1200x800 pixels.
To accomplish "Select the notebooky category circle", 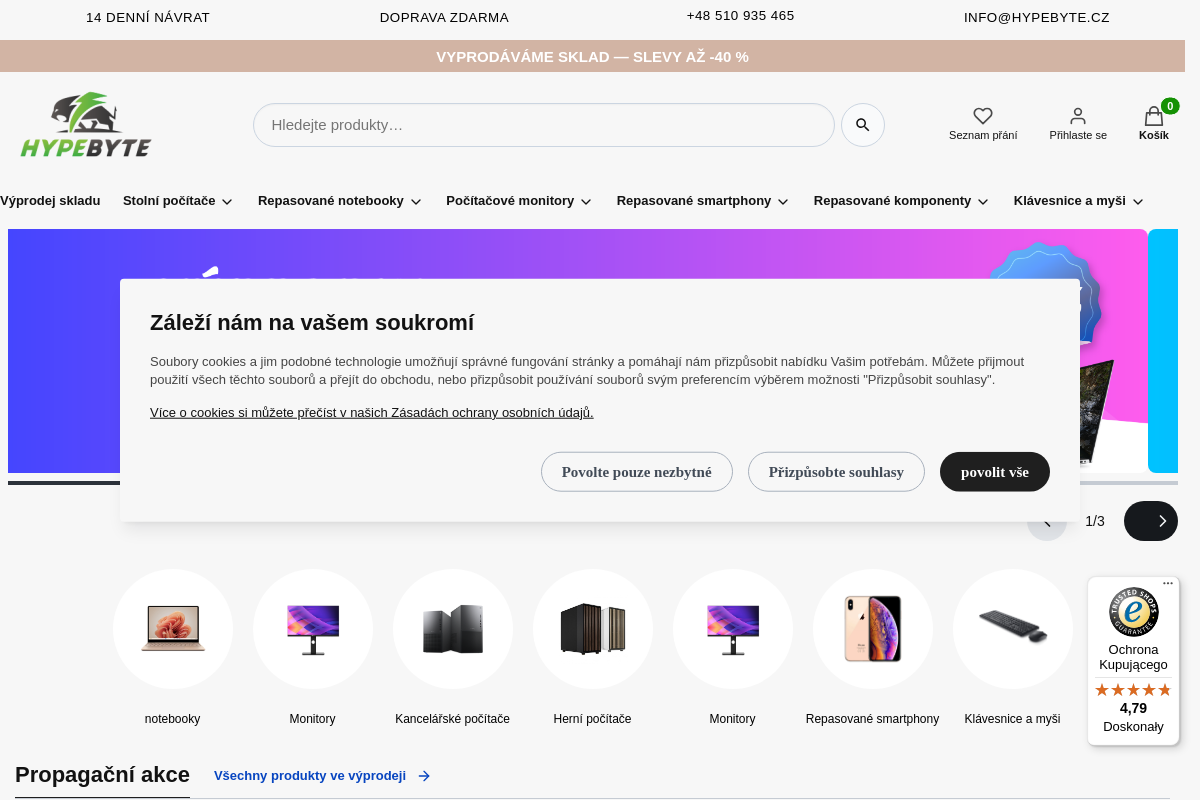I will pyautogui.click(x=173, y=629).
